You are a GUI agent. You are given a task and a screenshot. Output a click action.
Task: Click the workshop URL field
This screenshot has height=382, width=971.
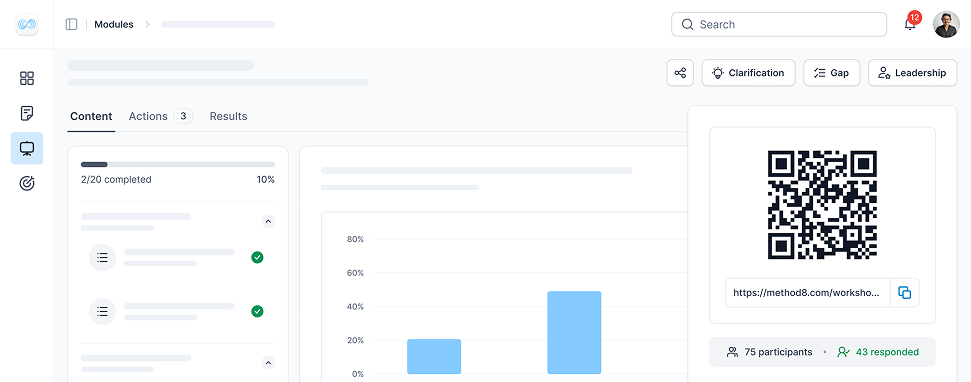808,293
